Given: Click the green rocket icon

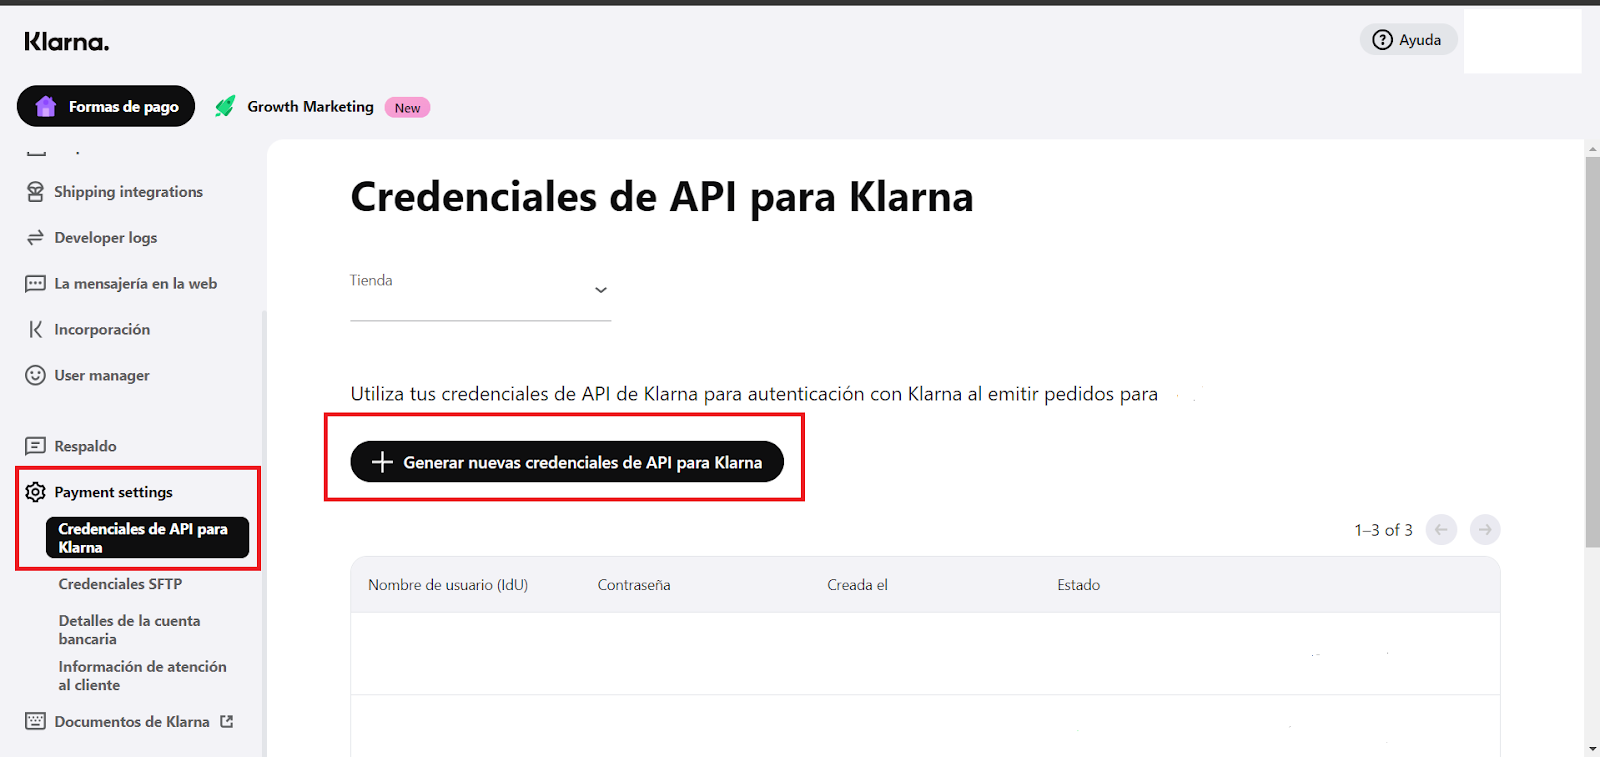Looking at the screenshot, I should pyautogui.click(x=226, y=106).
